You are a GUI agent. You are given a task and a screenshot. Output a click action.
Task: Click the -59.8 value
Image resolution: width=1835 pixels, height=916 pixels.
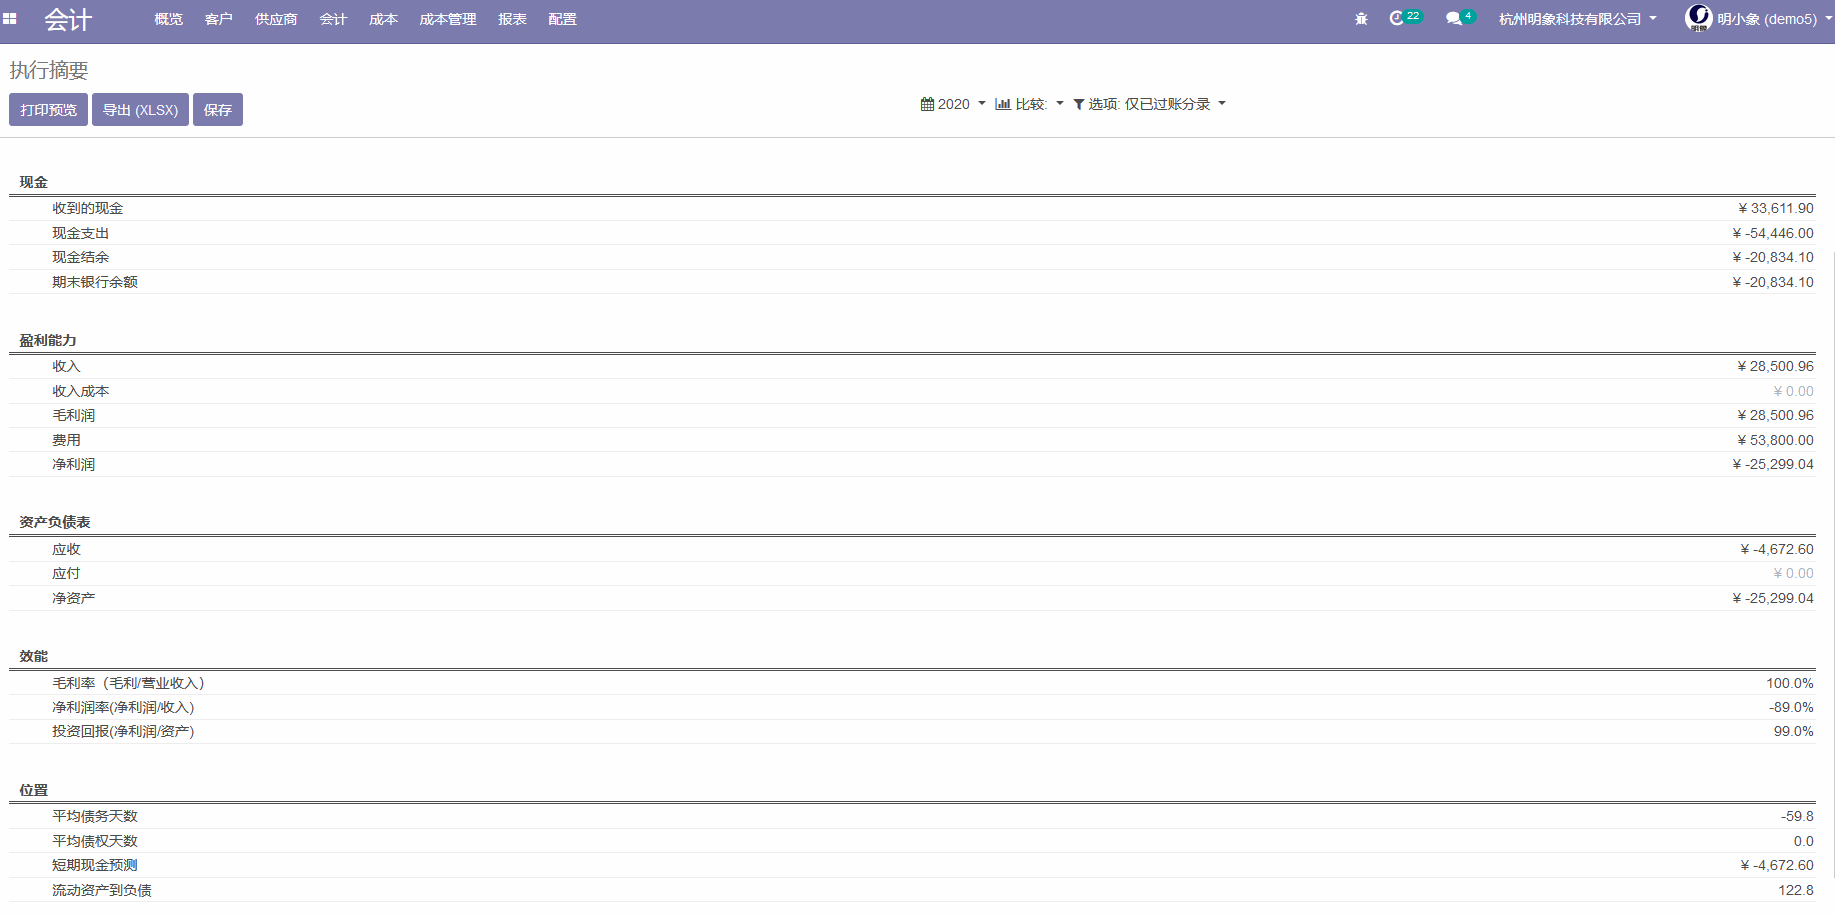tap(1797, 816)
